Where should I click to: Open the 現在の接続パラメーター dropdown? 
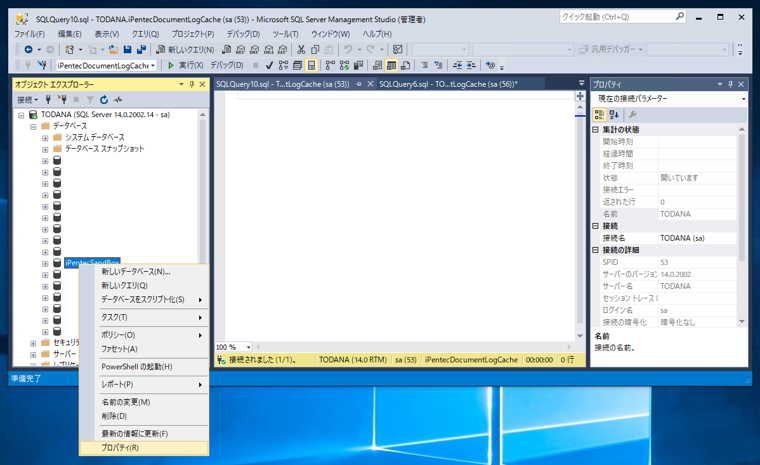[743, 99]
